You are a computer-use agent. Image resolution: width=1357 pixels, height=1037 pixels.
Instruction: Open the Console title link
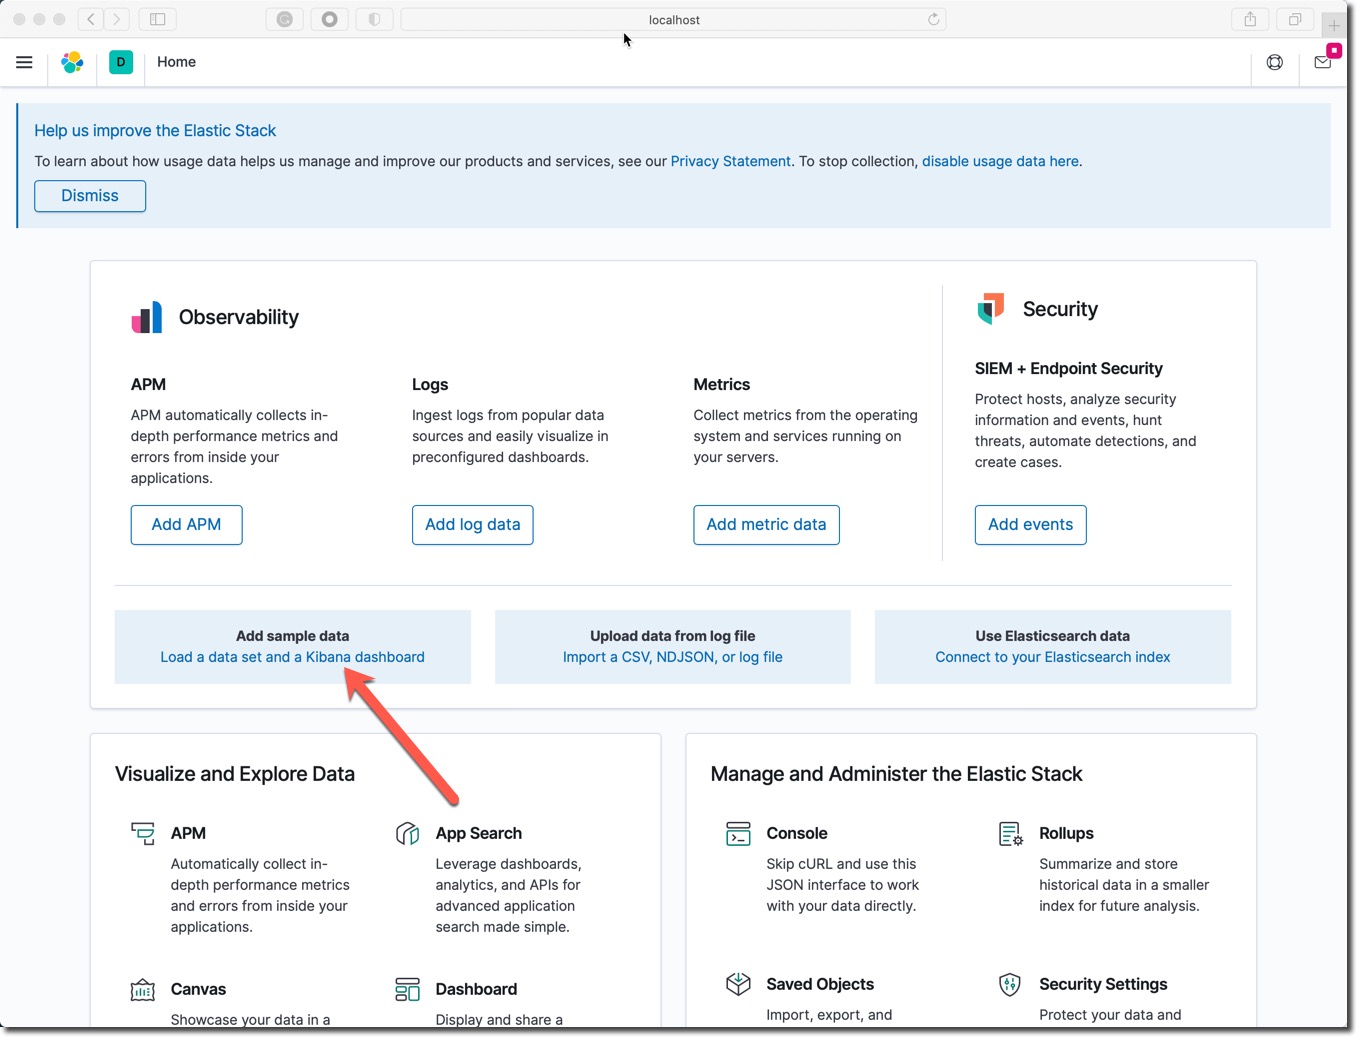tap(797, 833)
